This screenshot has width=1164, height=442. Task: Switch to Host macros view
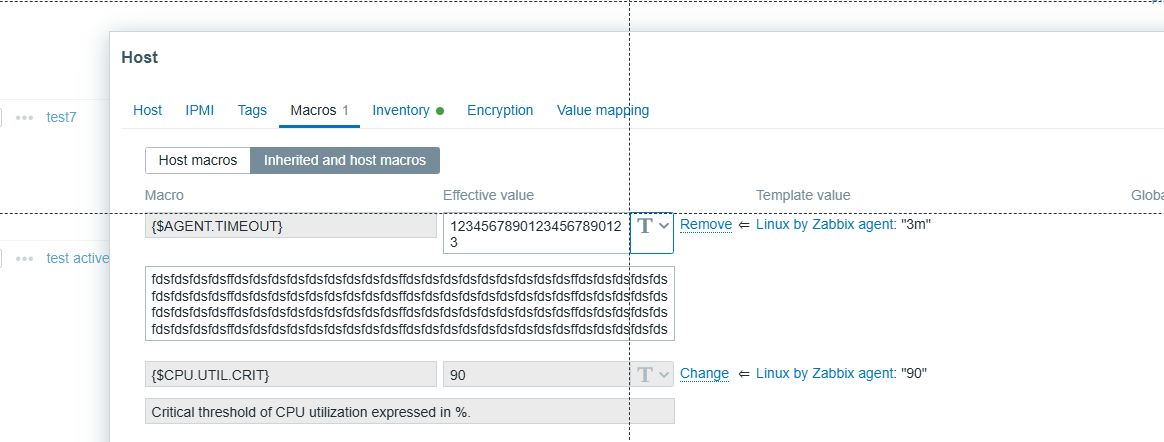[x=197, y=160]
